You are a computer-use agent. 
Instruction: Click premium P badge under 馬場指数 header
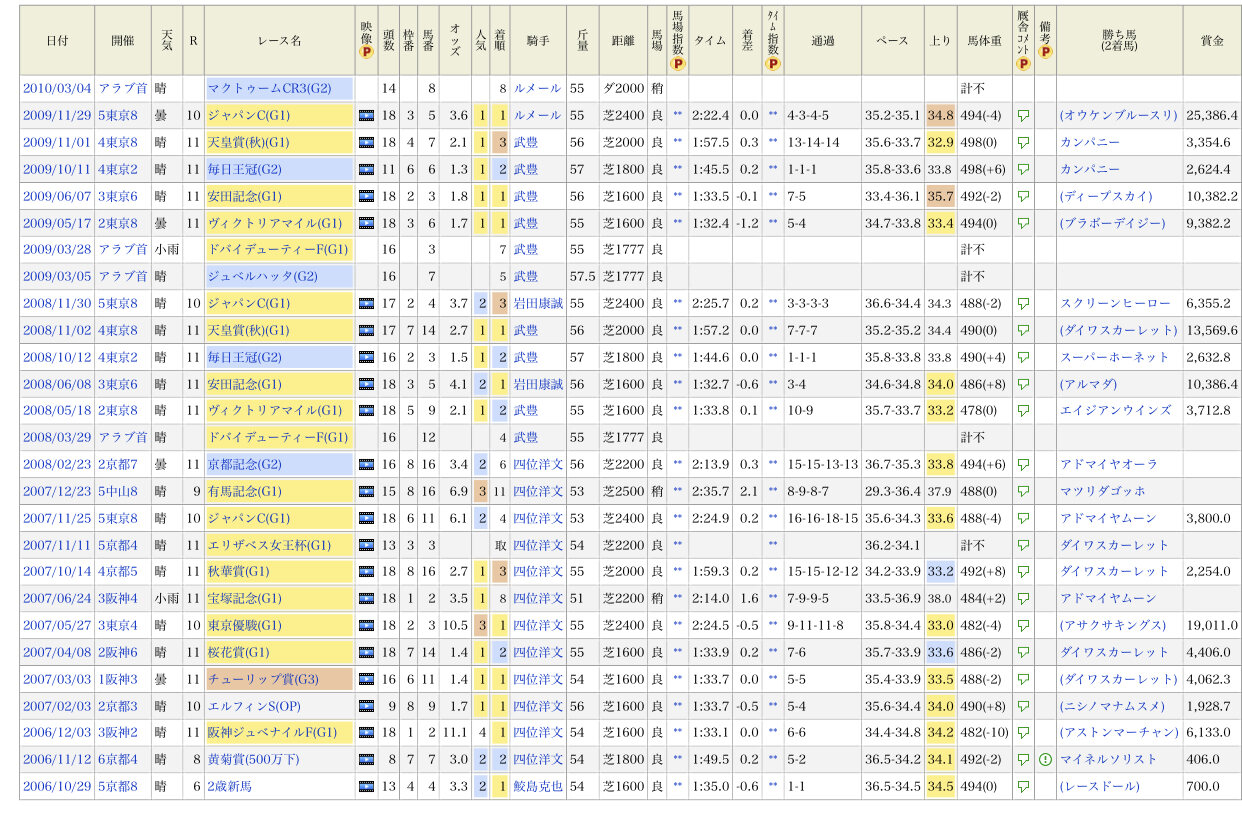click(x=678, y=64)
